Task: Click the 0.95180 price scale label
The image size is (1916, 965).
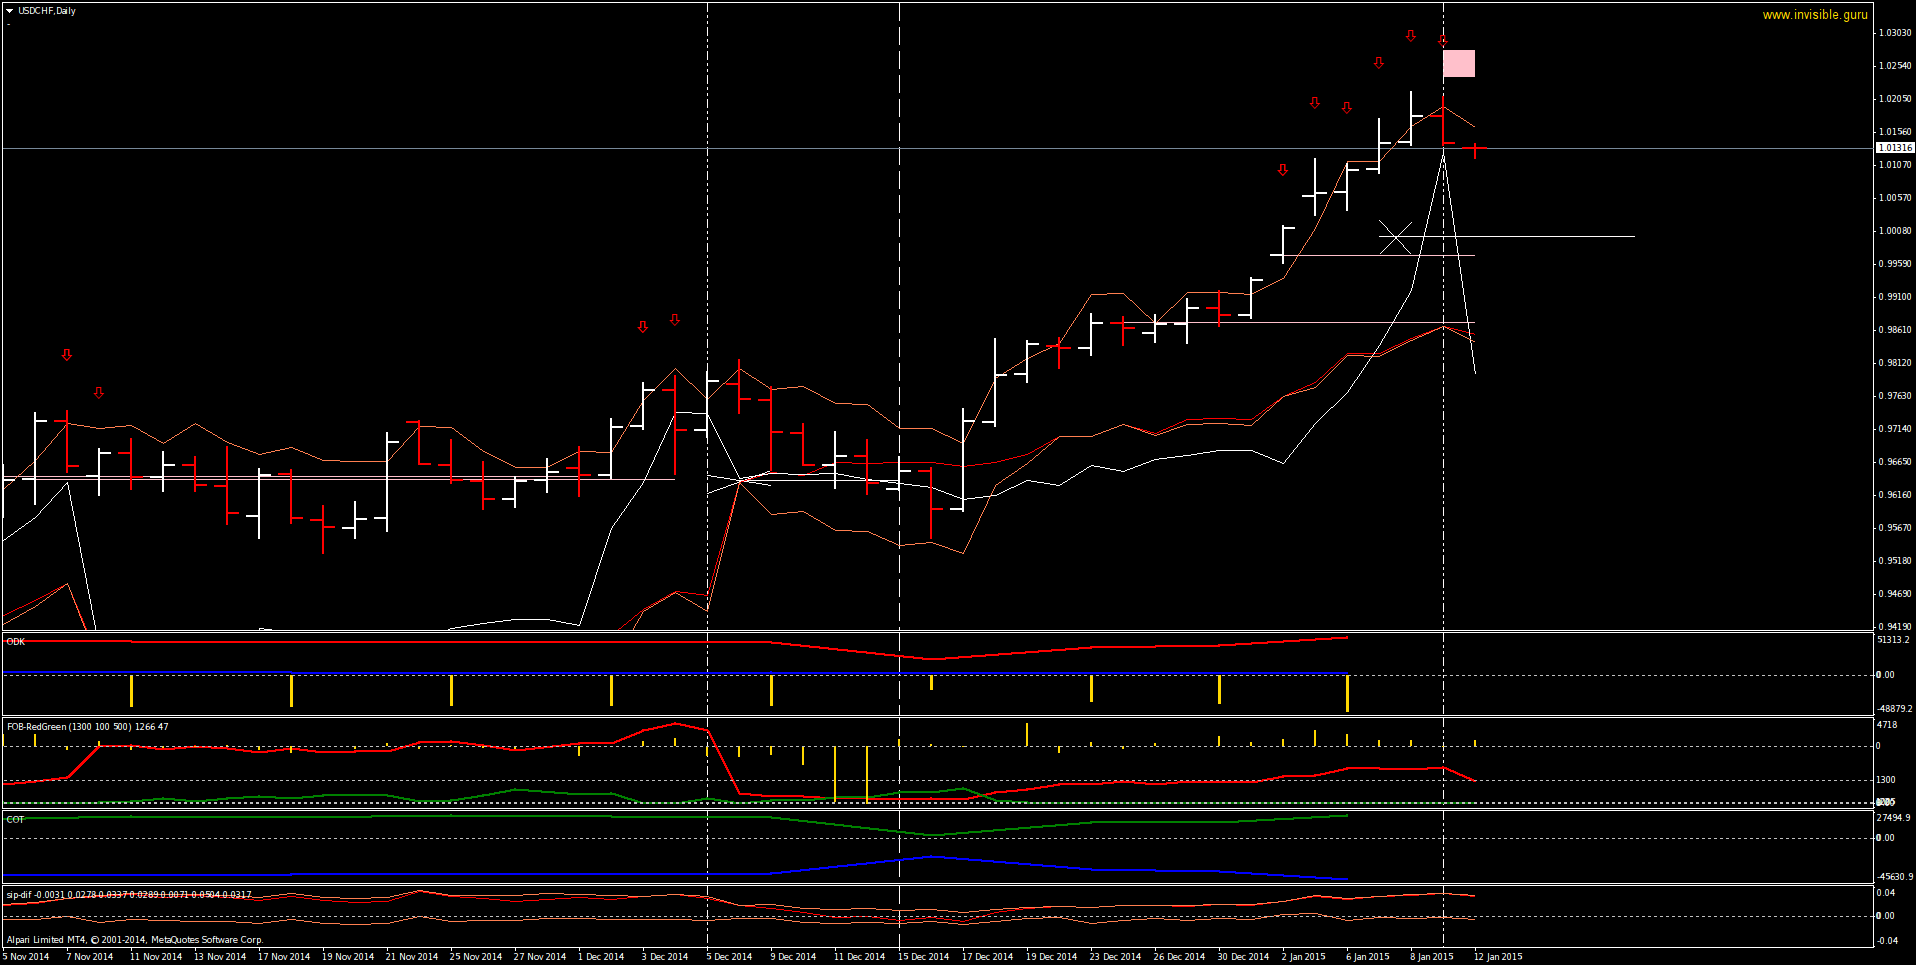Action: [1895, 561]
